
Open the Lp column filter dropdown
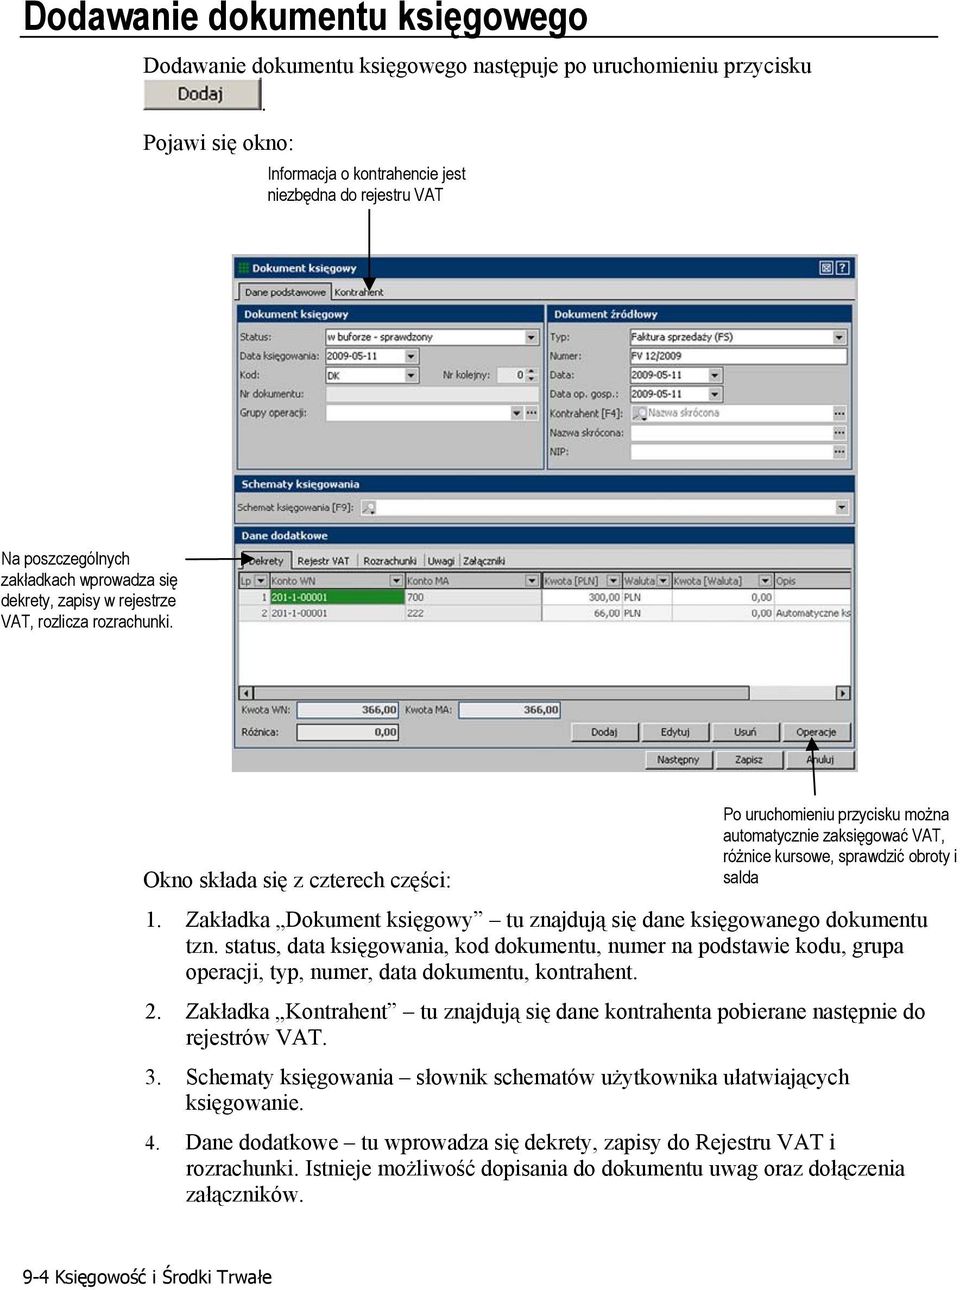(x=261, y=581)
